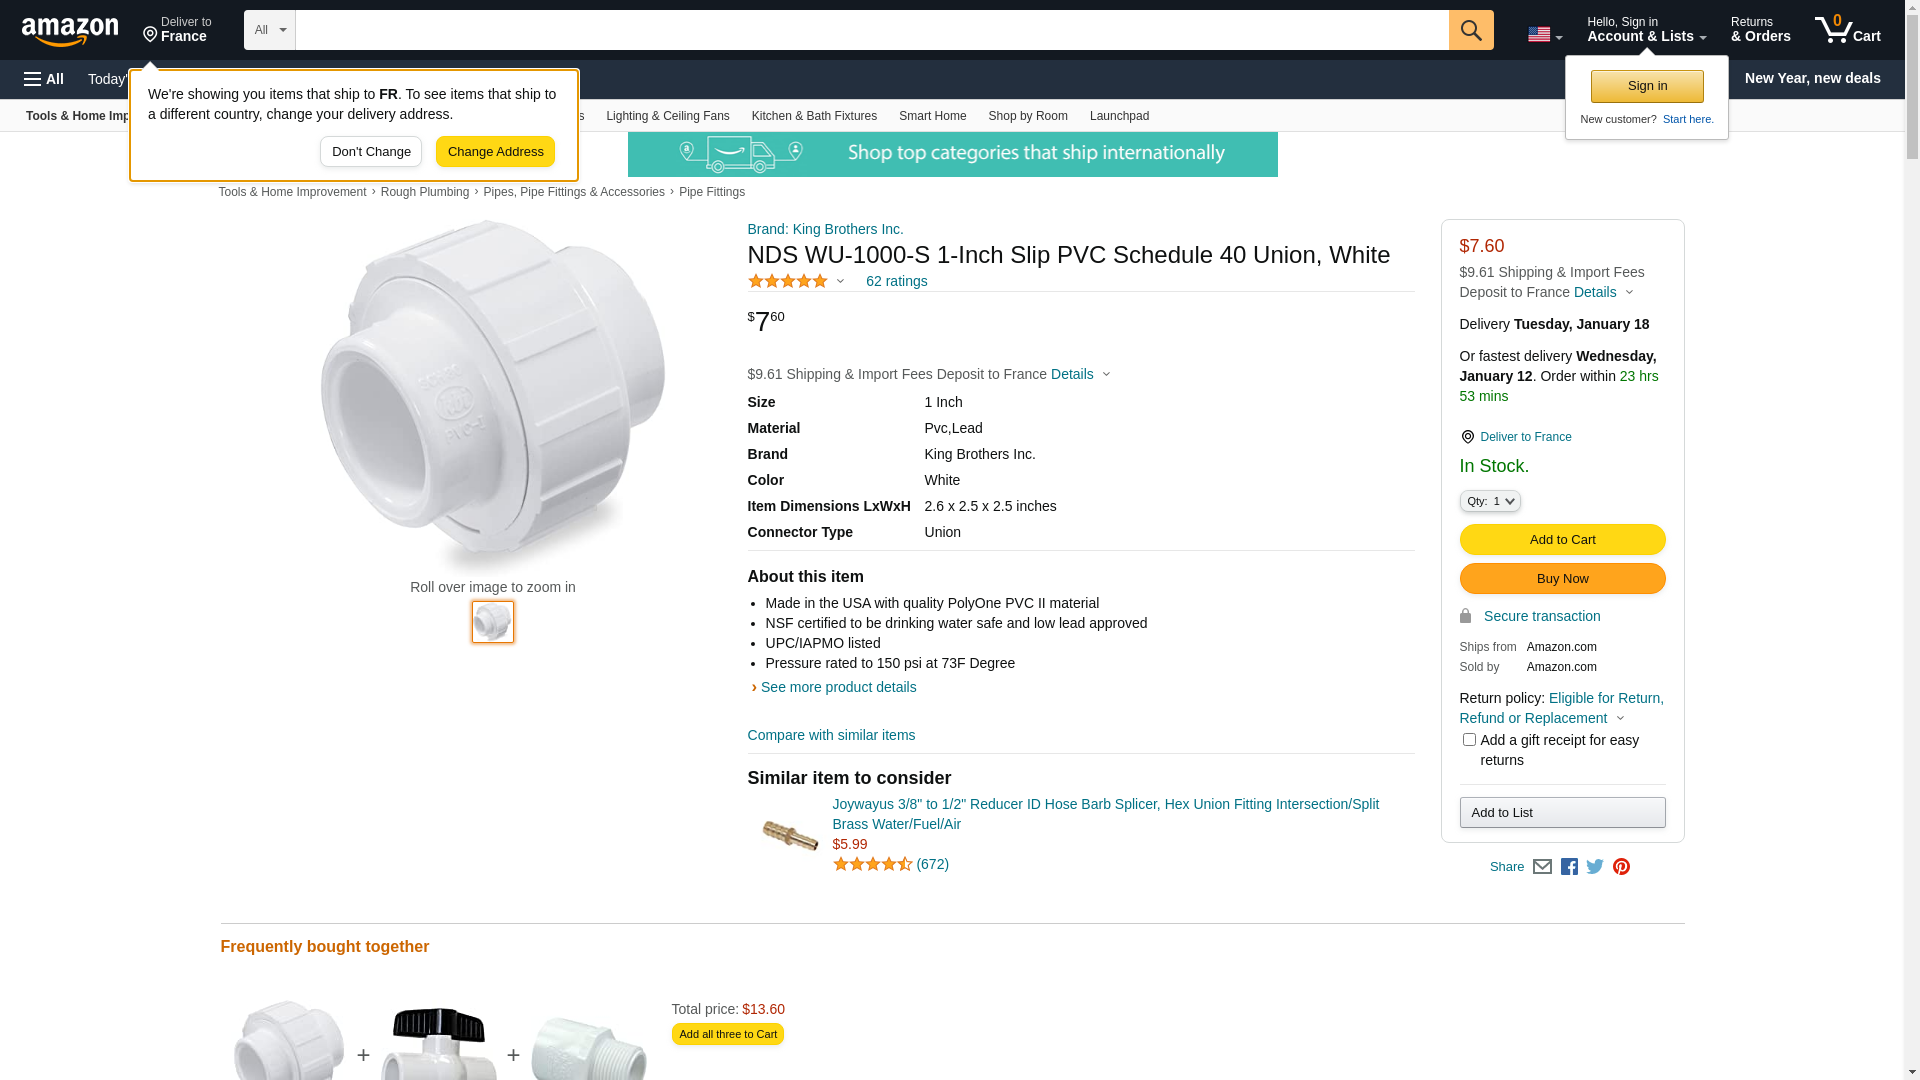Expand the star ratings popover arrow
The height and width of the screenshot is (1080, 1920).
pyautogui.click(x=840, y=282)
